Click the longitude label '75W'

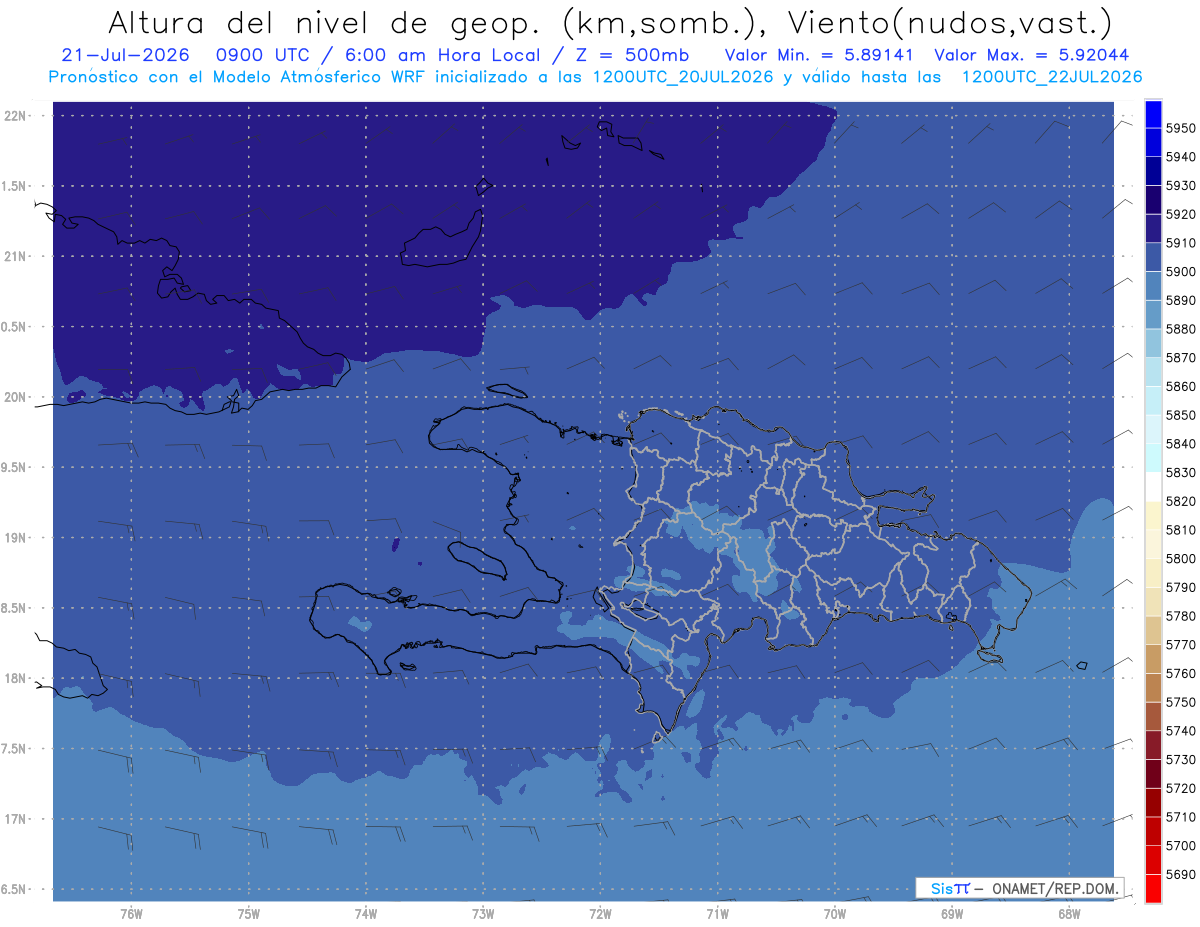[x=249, y=913]
